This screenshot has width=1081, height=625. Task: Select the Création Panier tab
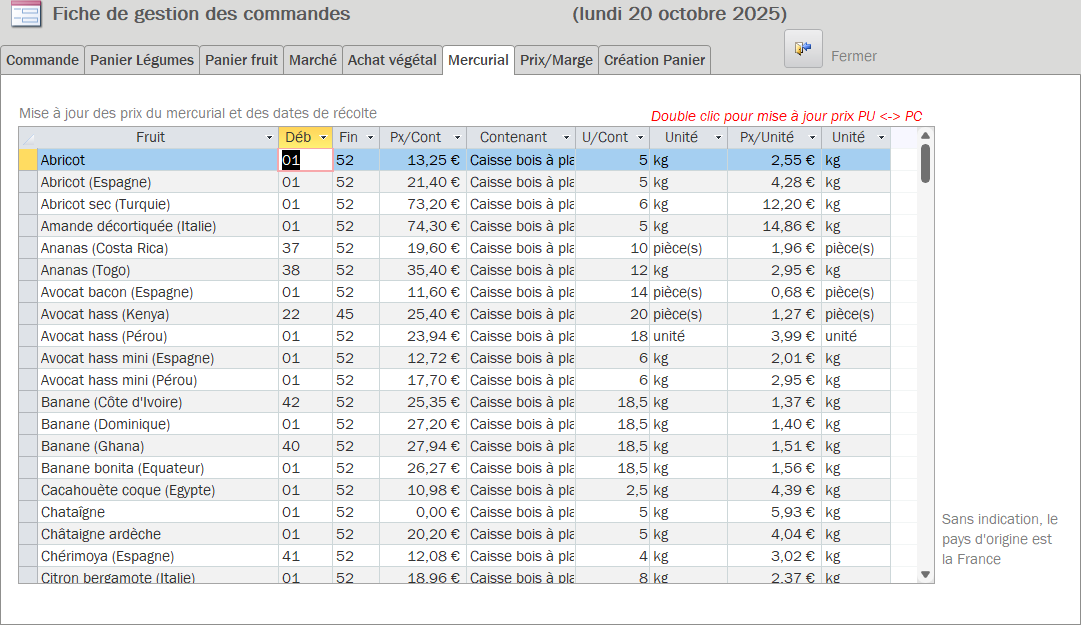pyautogui.click(x=655, y=60)
